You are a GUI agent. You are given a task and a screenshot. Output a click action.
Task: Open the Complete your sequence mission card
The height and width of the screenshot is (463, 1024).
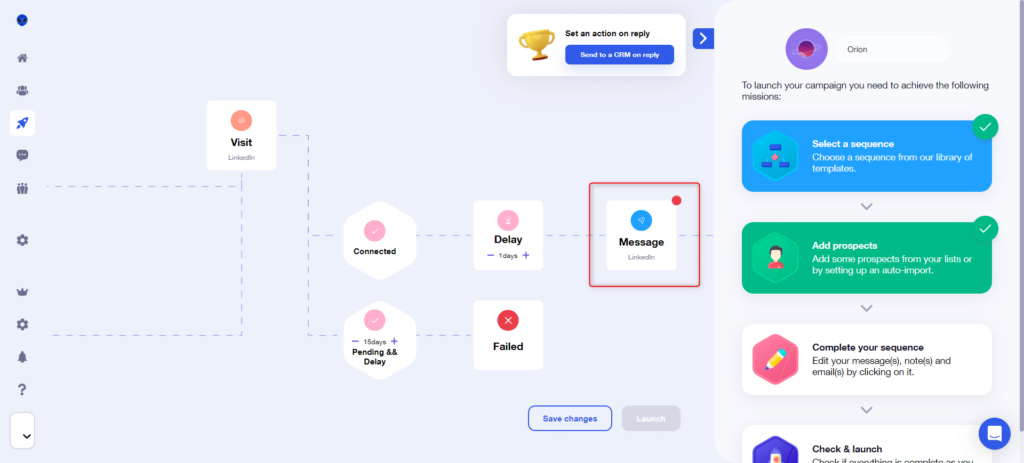tap(866, 359)
